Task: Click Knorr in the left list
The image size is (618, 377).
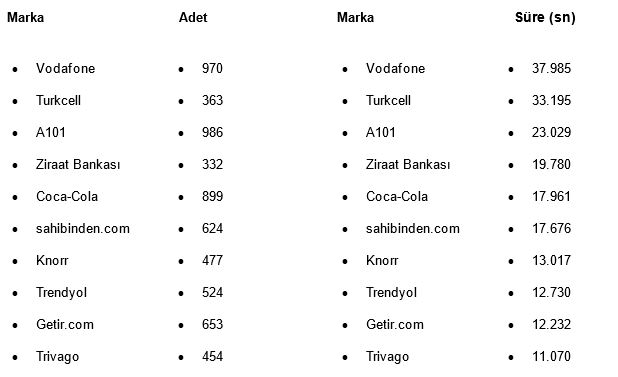Action: (x=52, y=260)
